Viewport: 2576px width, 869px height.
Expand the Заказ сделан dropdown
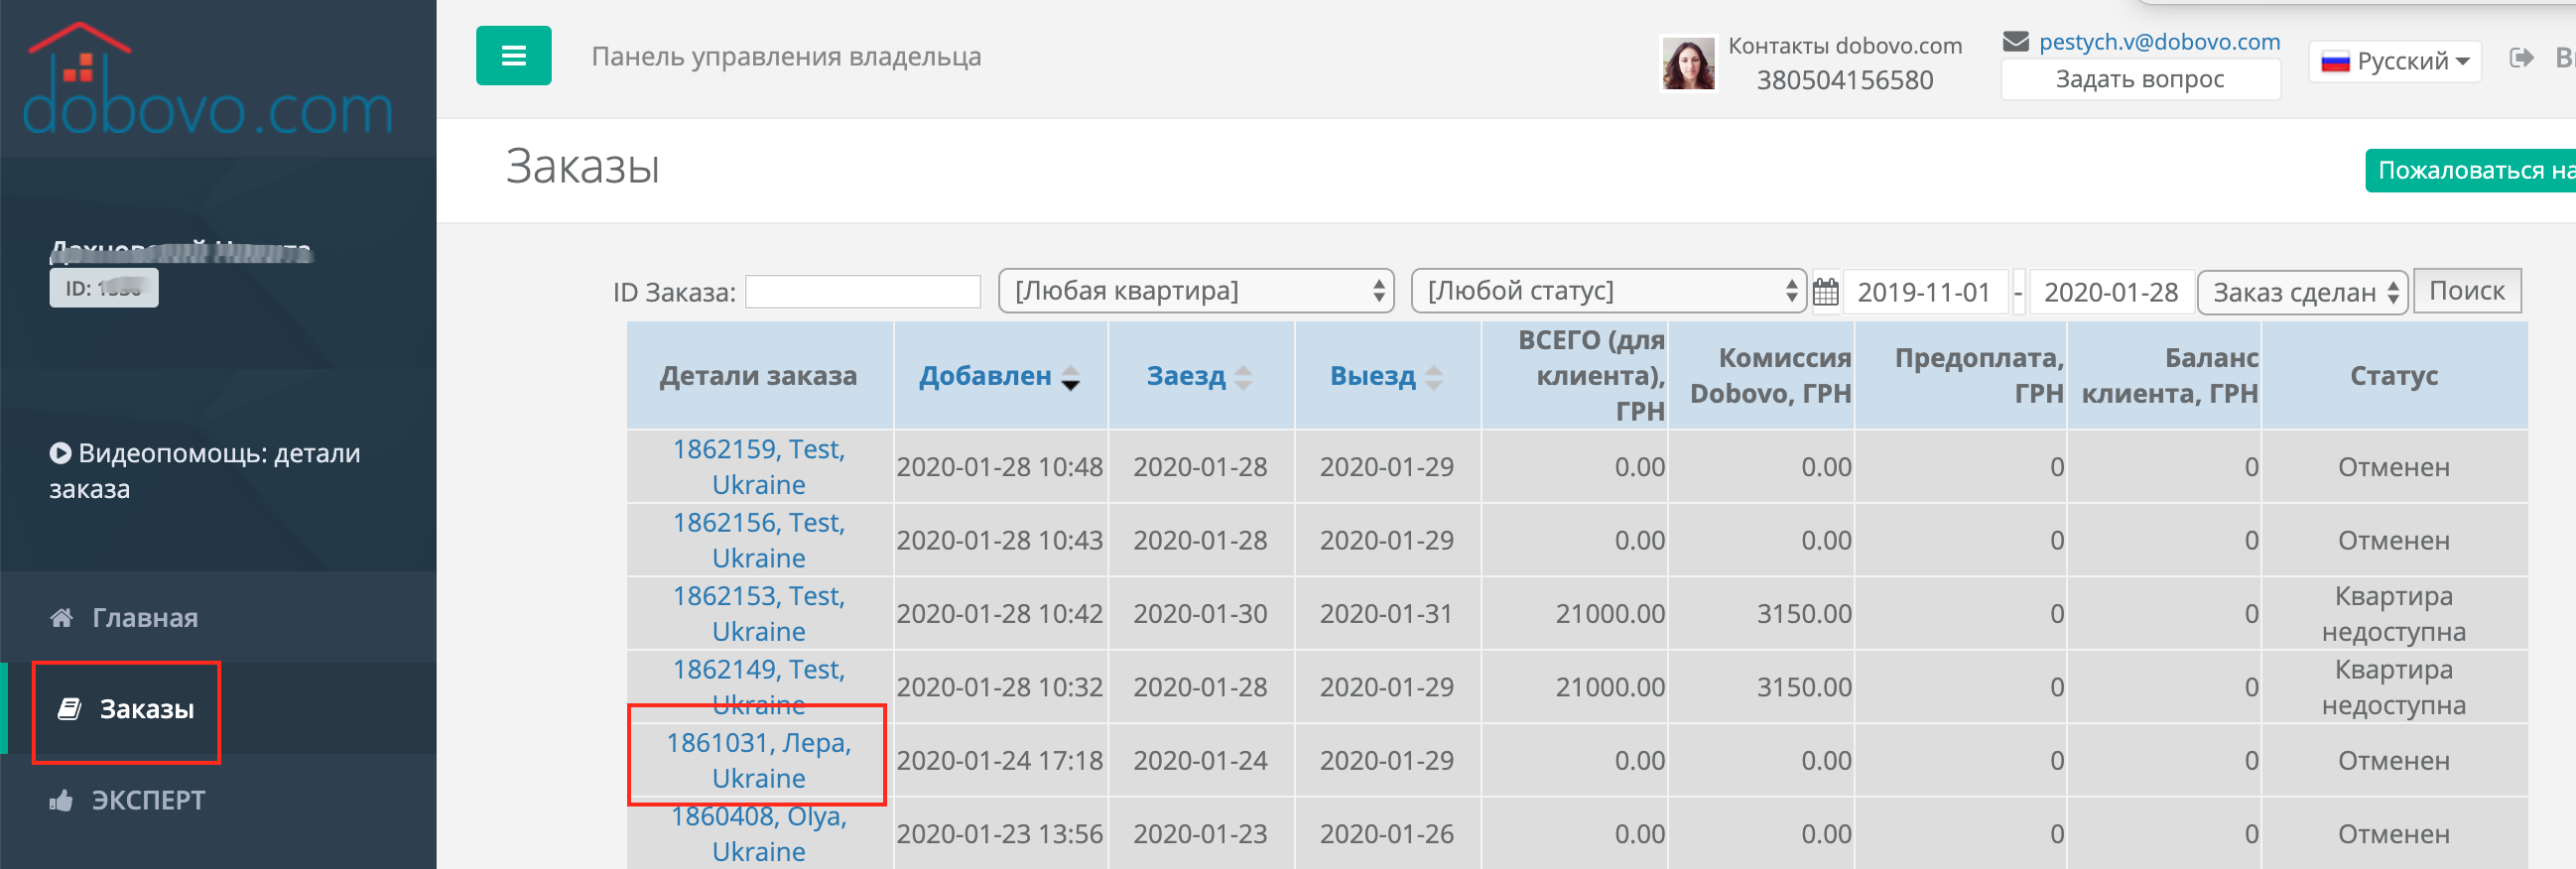(x=2303, y=292)
